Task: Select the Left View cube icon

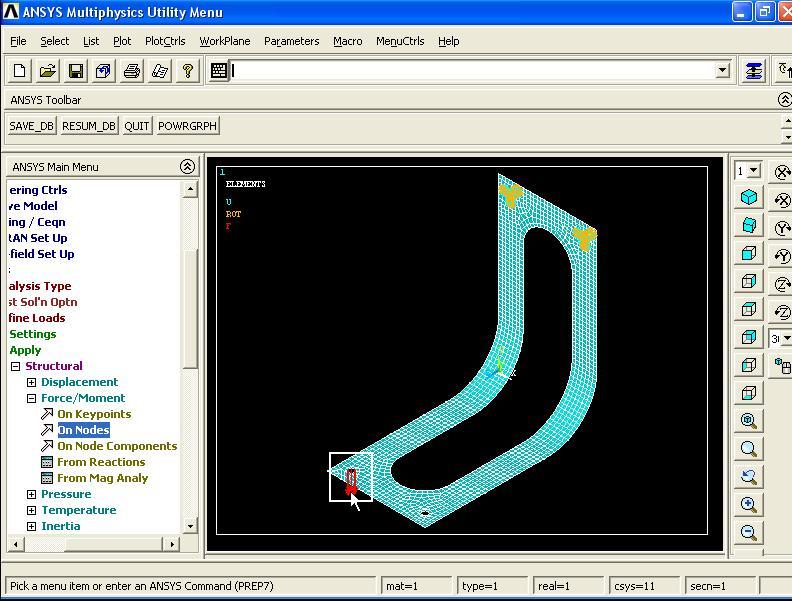Action: 749,365
